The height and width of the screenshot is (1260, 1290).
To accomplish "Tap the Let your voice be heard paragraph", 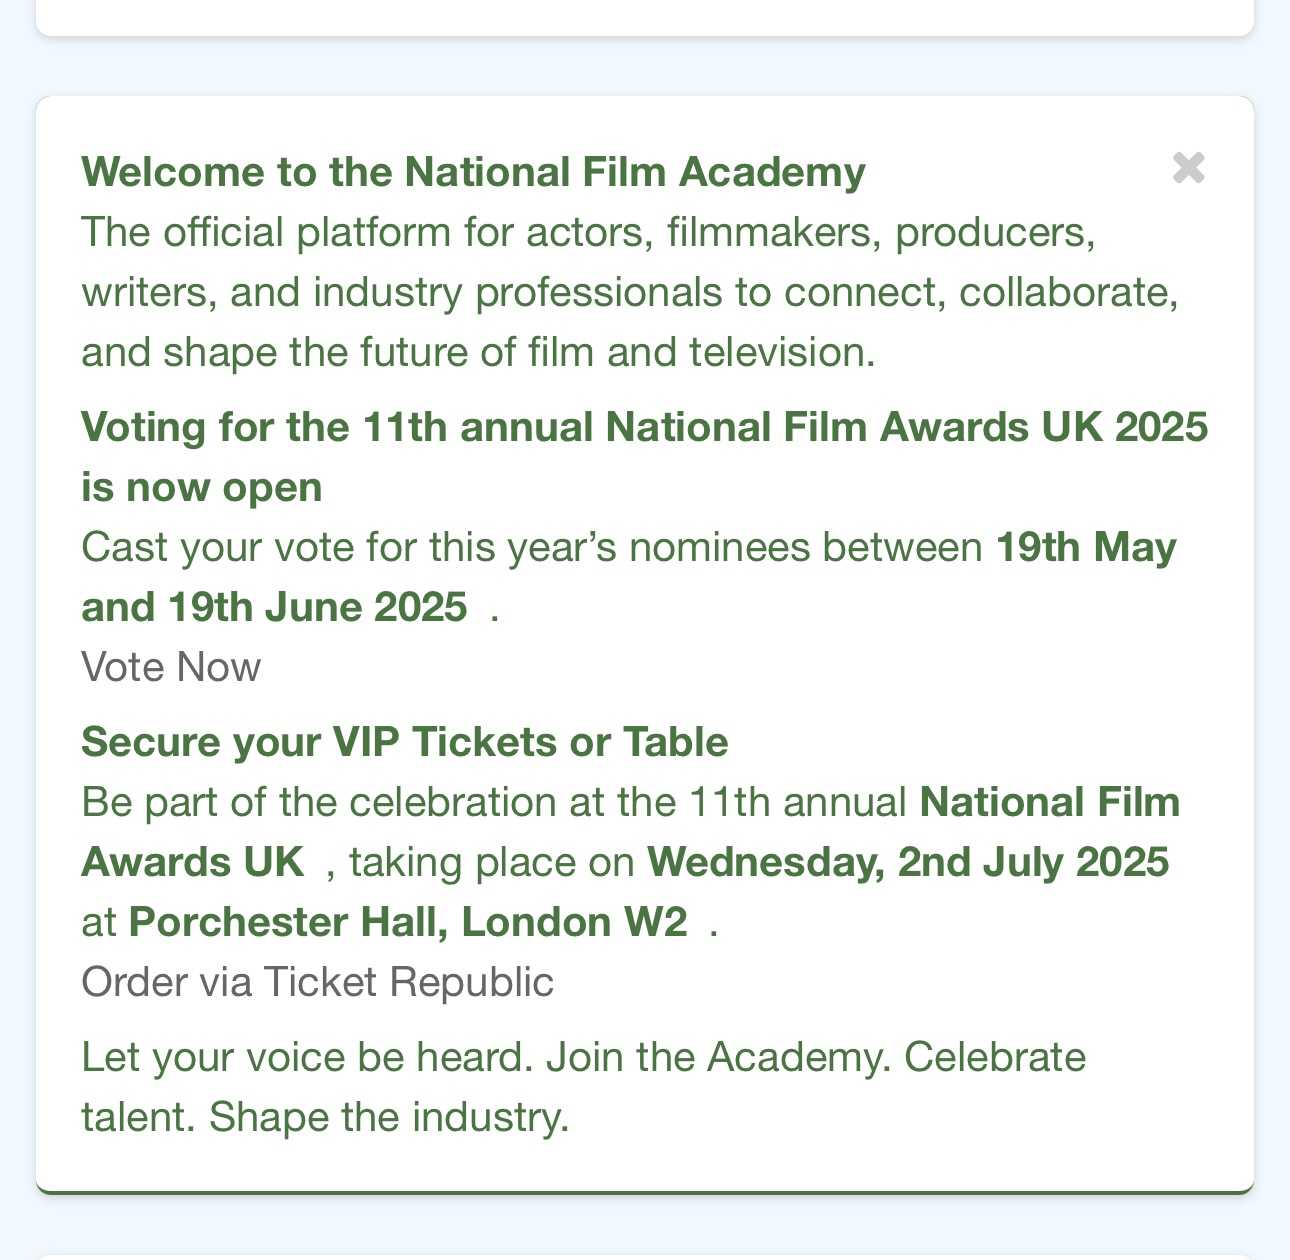I will pyautogui.click(x=584, y=1087).
